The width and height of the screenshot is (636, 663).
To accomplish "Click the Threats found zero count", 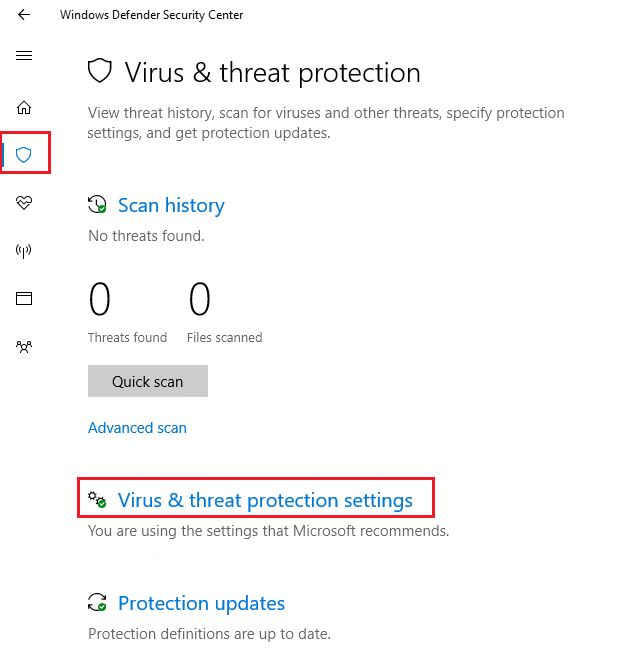I will point(100,299).
